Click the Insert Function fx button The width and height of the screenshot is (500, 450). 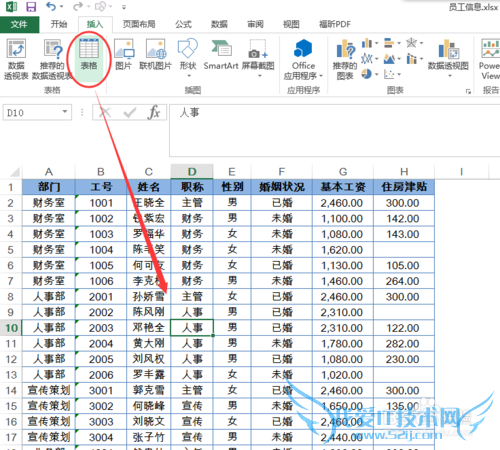tap(154, 112)
